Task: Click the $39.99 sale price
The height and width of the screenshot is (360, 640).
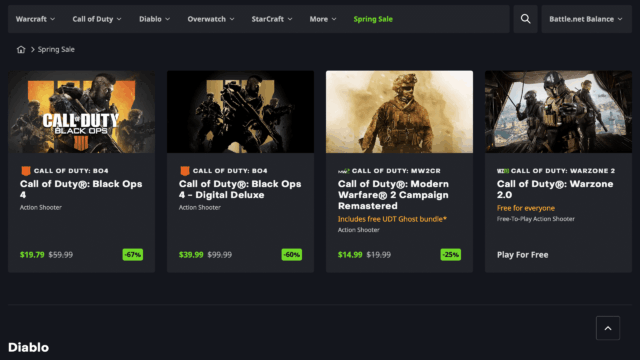Action: 191,255
